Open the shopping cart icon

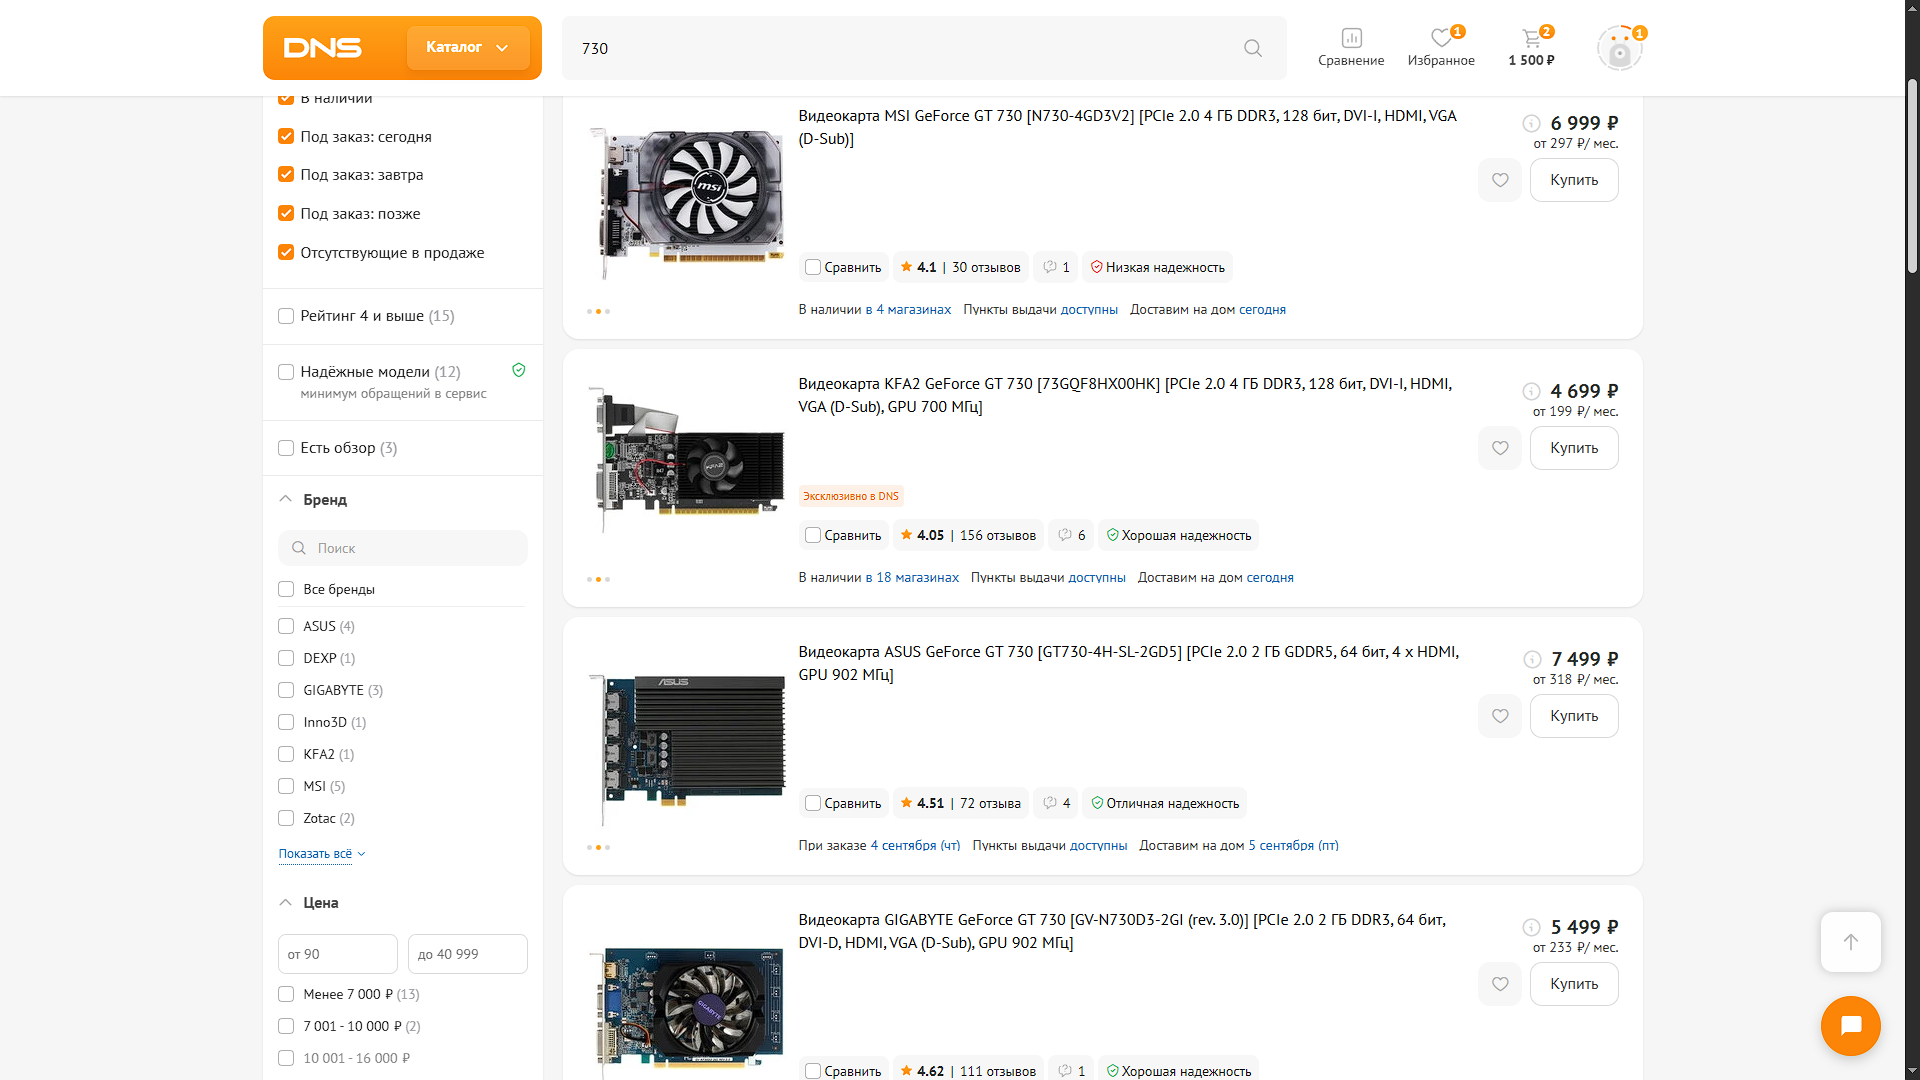click(x=1531, y=39)
